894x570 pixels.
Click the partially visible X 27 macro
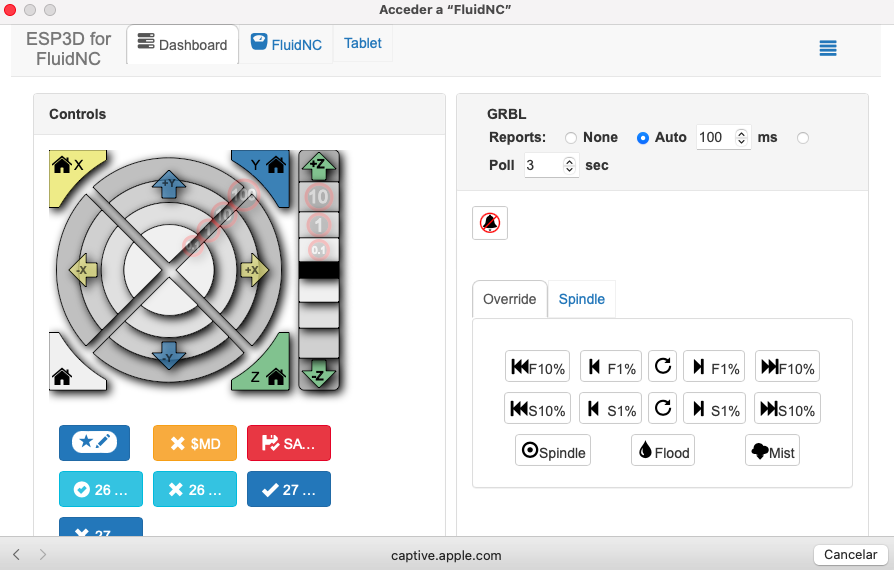click(x=101, y=527)
